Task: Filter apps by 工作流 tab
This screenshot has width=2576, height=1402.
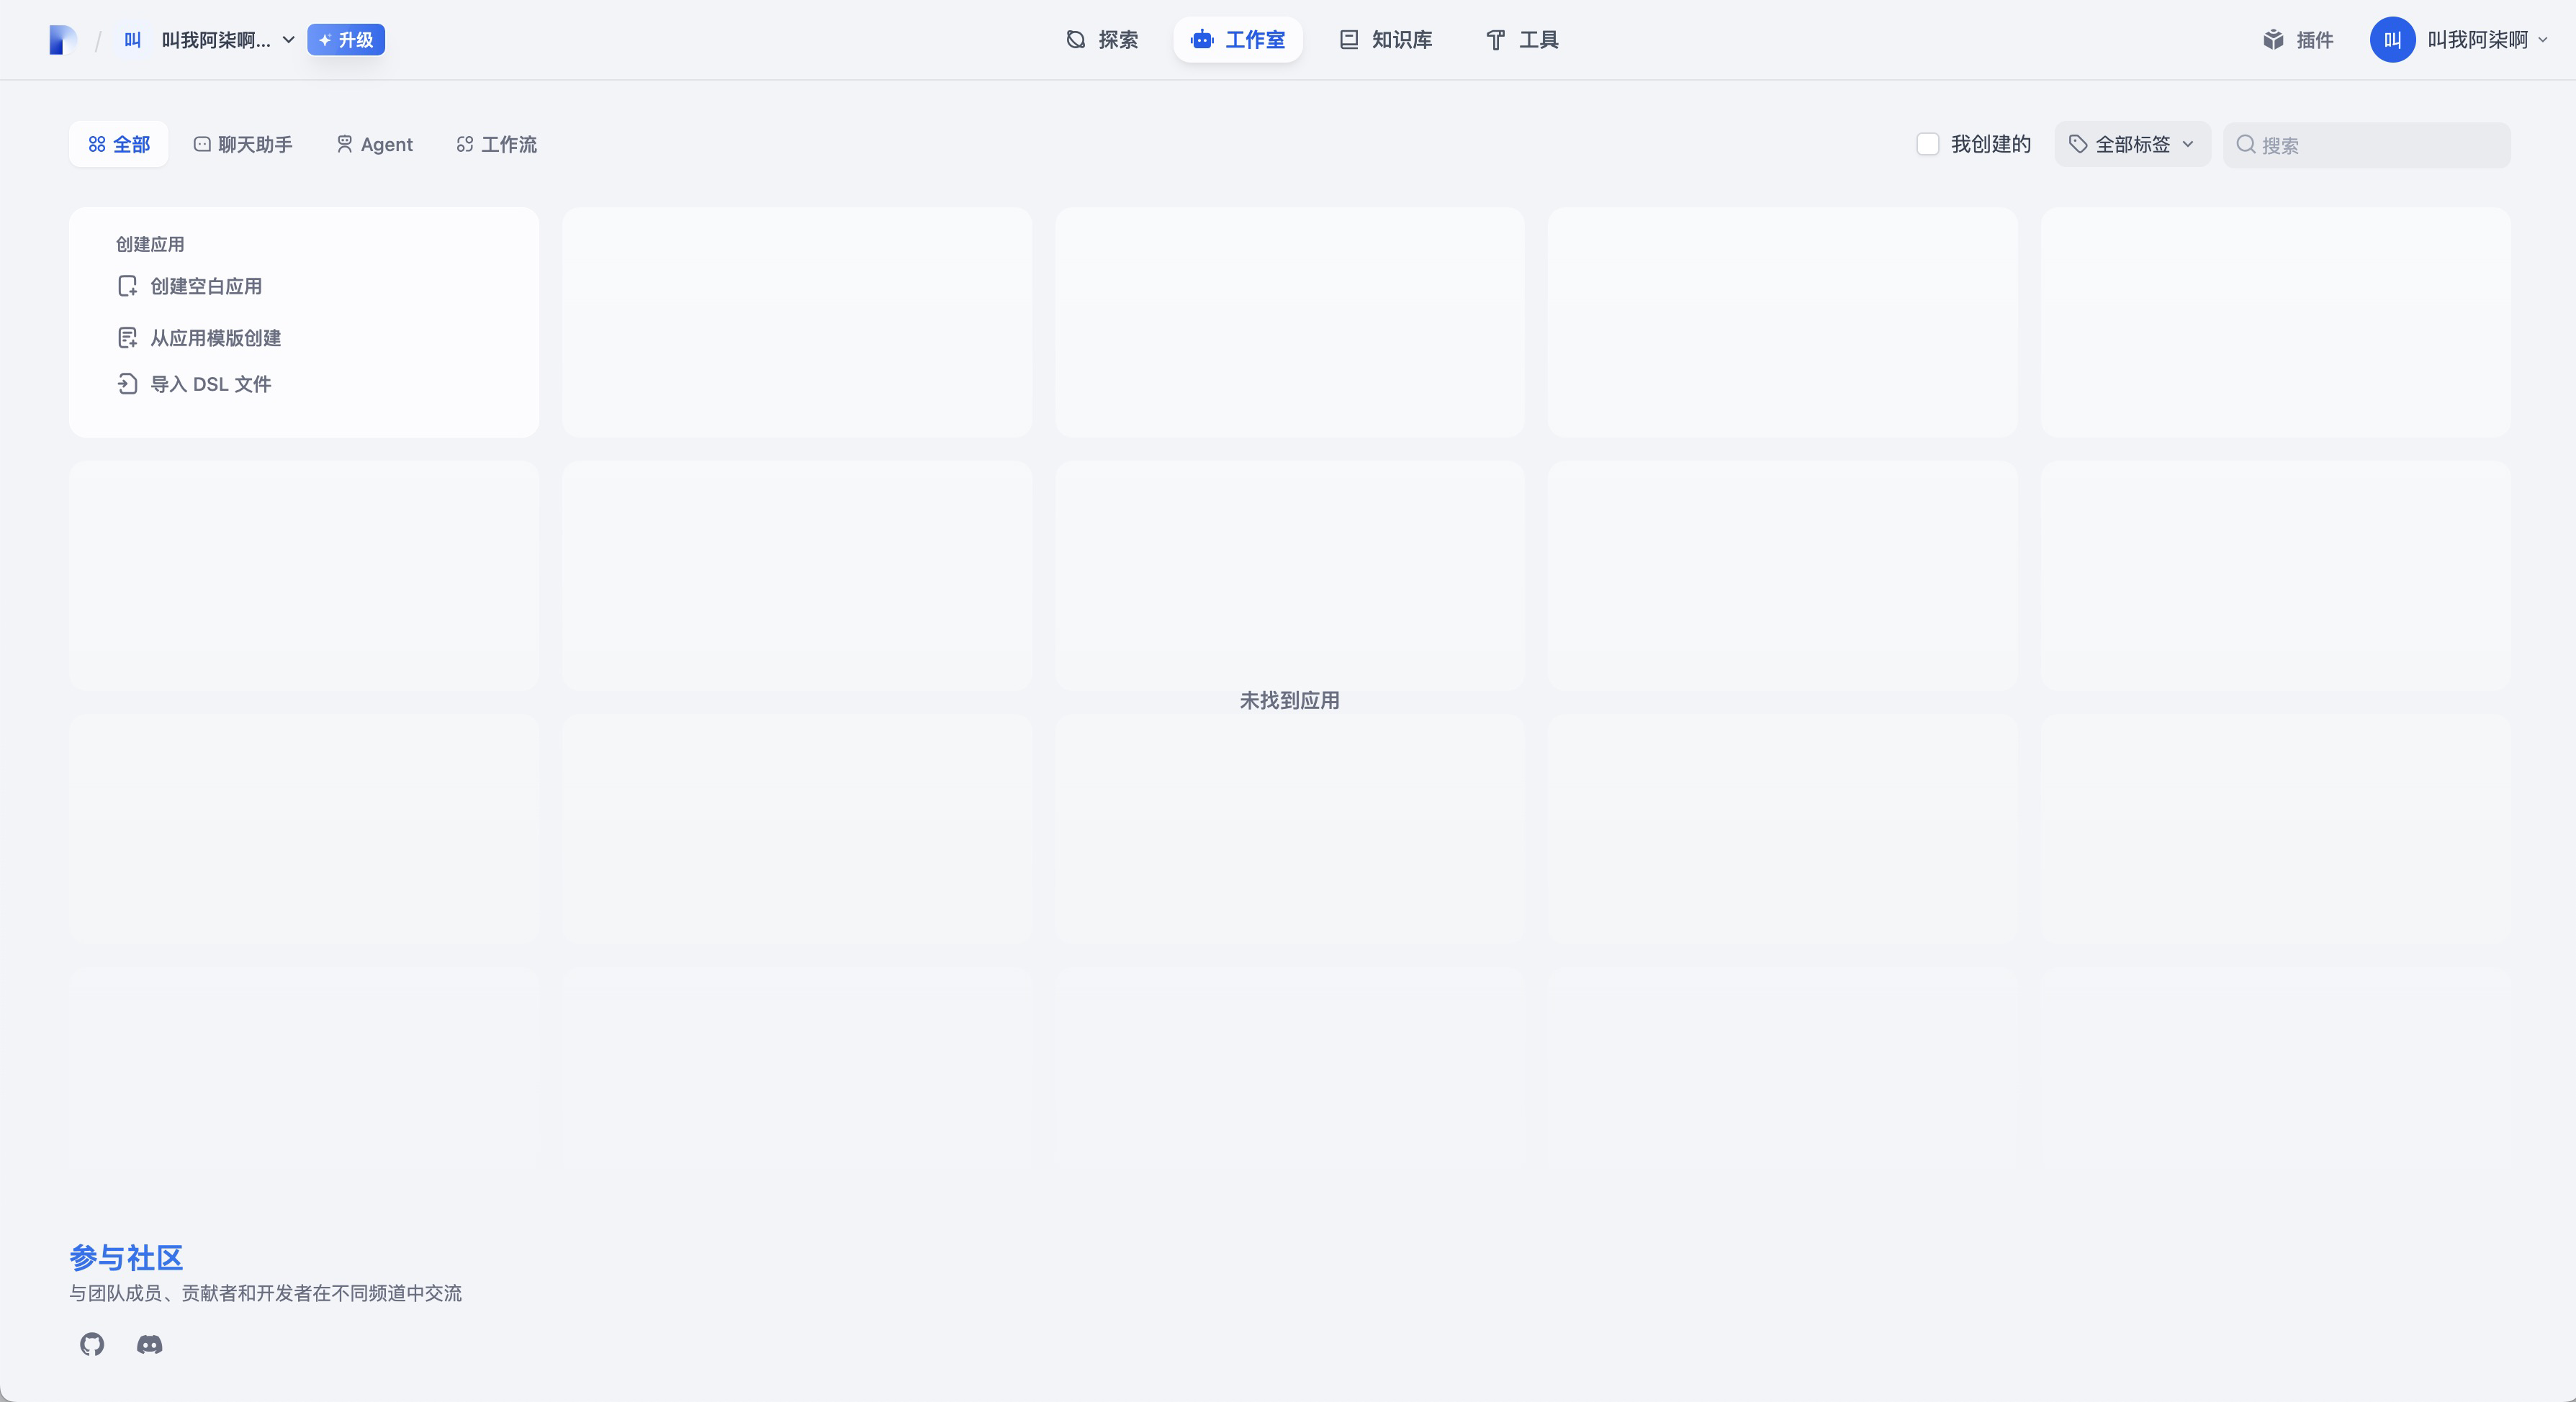Action: (x=496, y=144)
